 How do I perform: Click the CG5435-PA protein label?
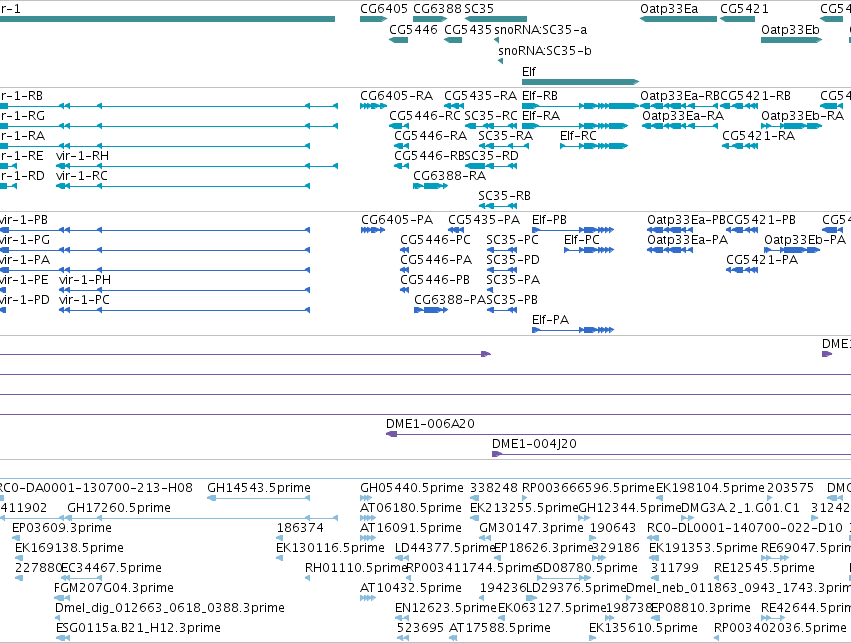[484, 220]
